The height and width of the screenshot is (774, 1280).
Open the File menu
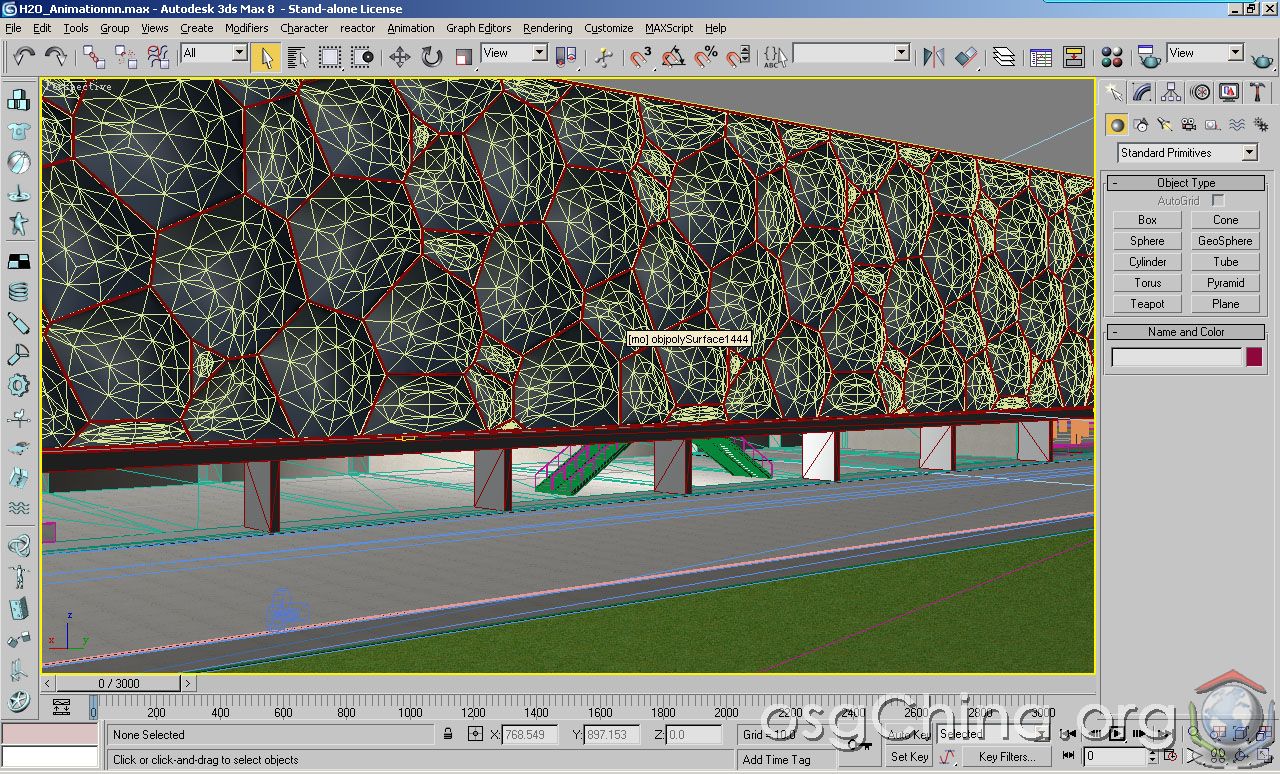pyautogui.click(x=13, y=28)
